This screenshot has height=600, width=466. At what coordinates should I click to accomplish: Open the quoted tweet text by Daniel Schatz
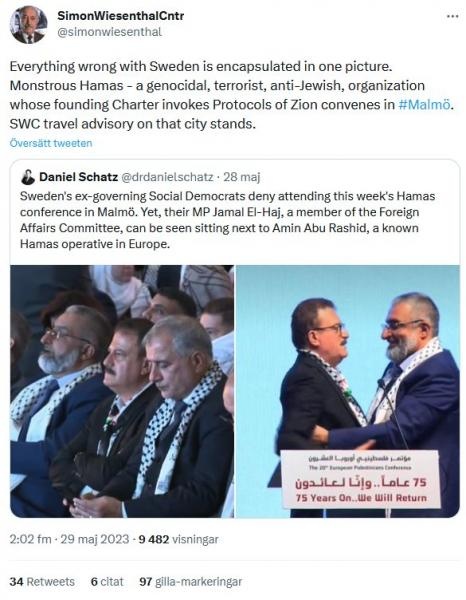pyautogui.click(x=228, y=220)
